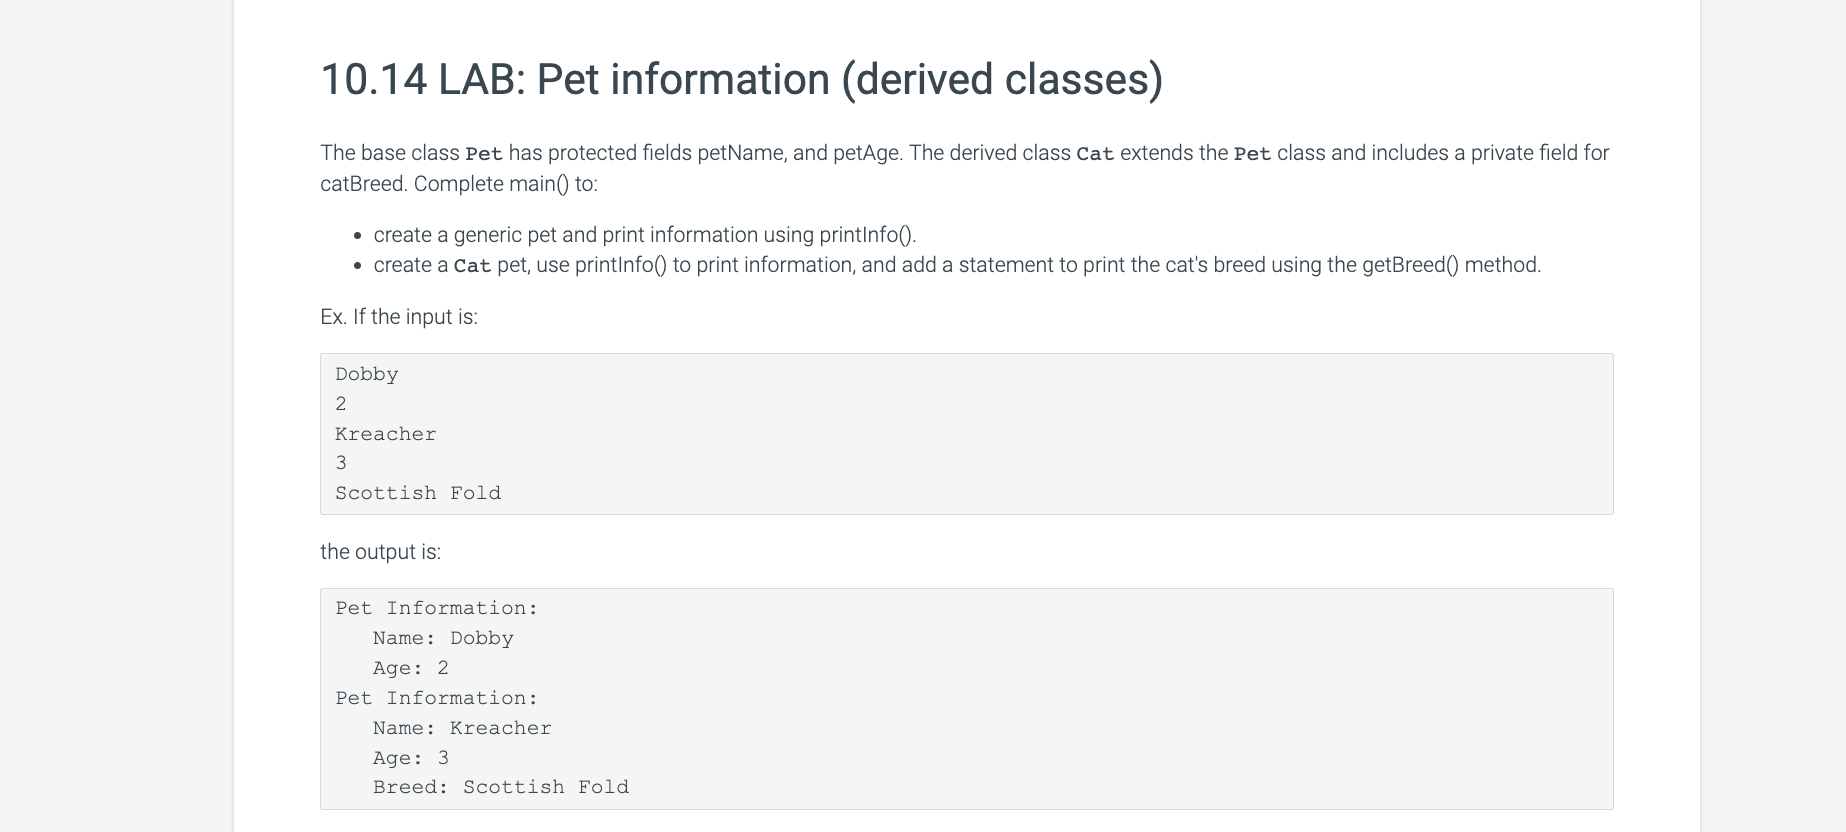Screen dimensions: 1846x832
Task: Click the bullet mentioning the getBreed() method
Action: [x=957, y=265]
